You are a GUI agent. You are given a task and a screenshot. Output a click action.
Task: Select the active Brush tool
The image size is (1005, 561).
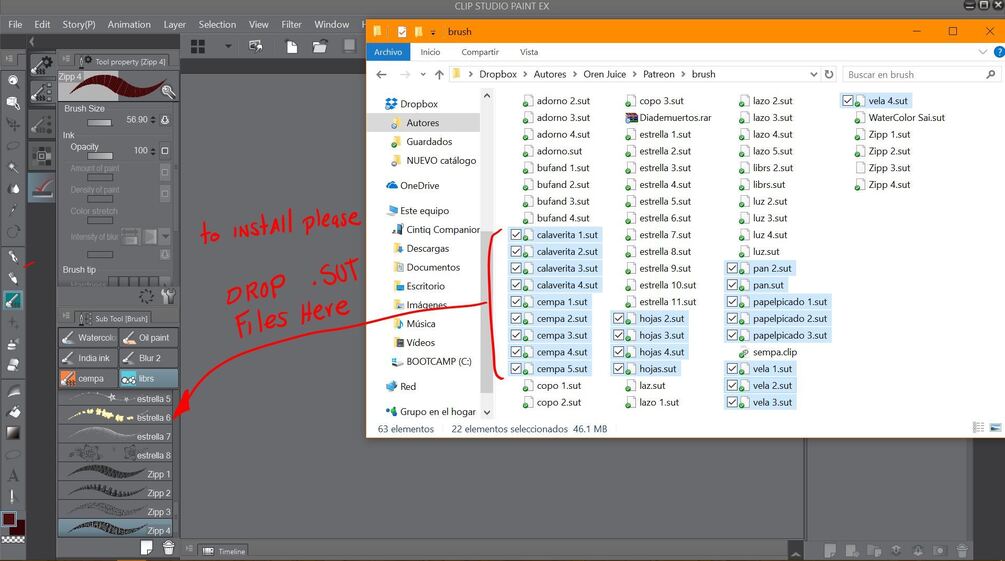(13, 299)
